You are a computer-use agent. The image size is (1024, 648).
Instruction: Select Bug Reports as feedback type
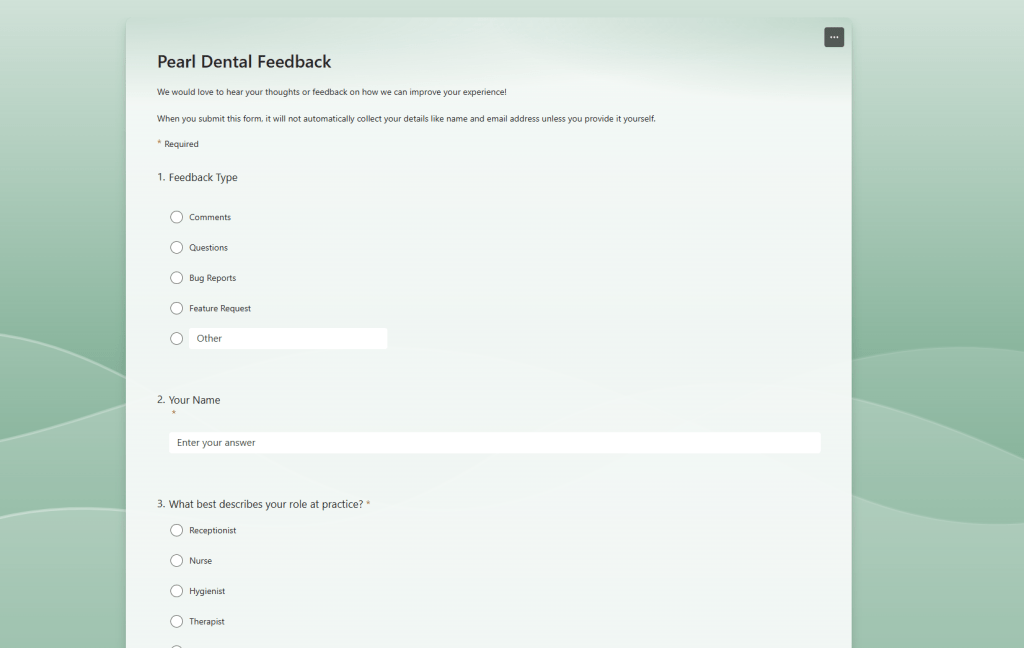click(x=177, y=278)
